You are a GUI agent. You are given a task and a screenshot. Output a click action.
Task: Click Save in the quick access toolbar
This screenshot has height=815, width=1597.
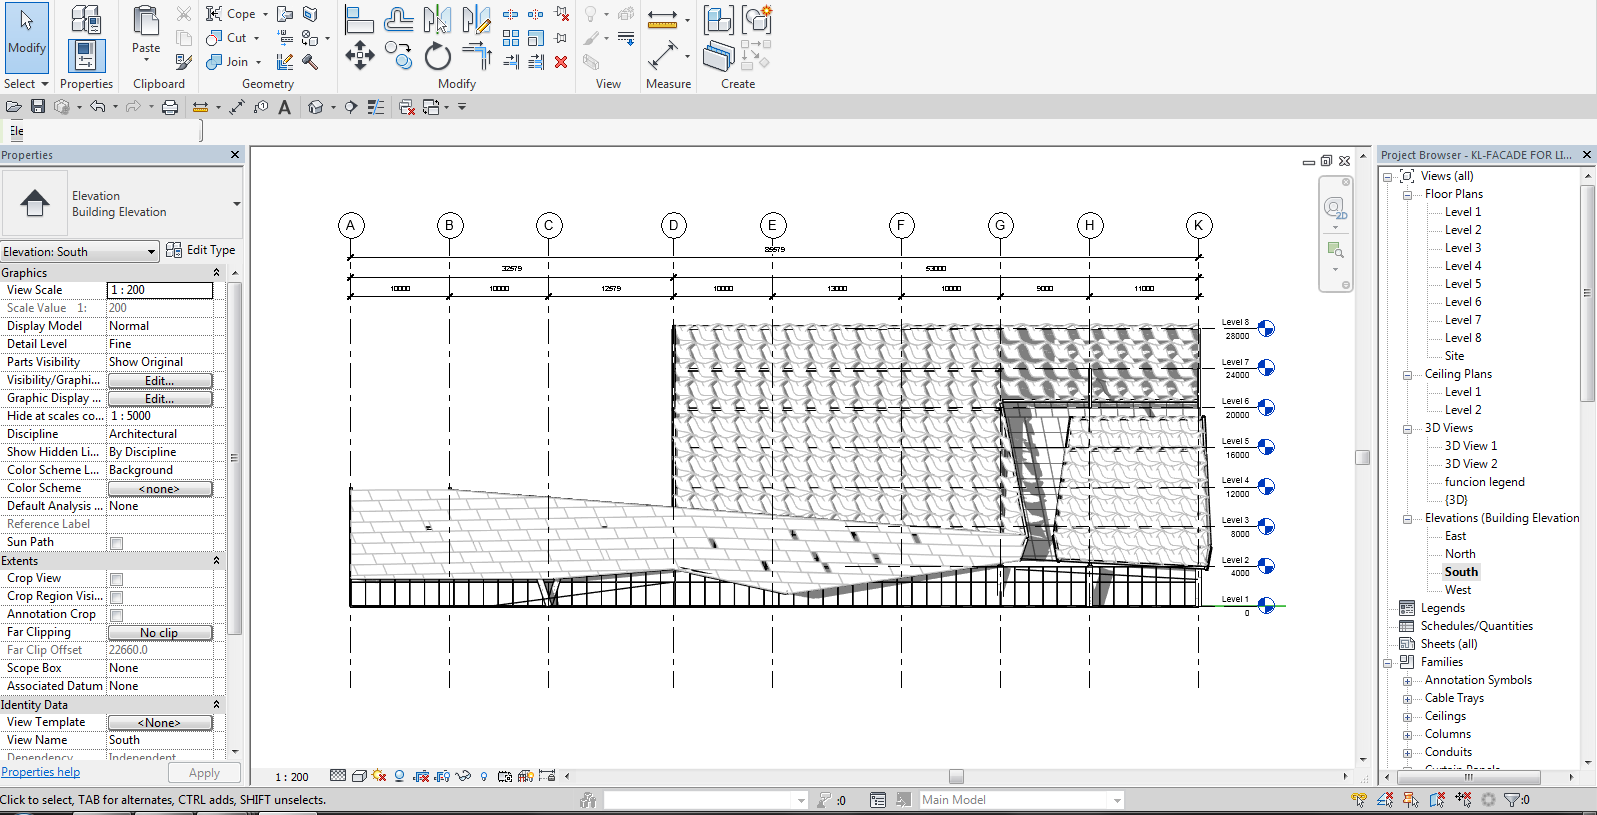[x=38, y=107]
